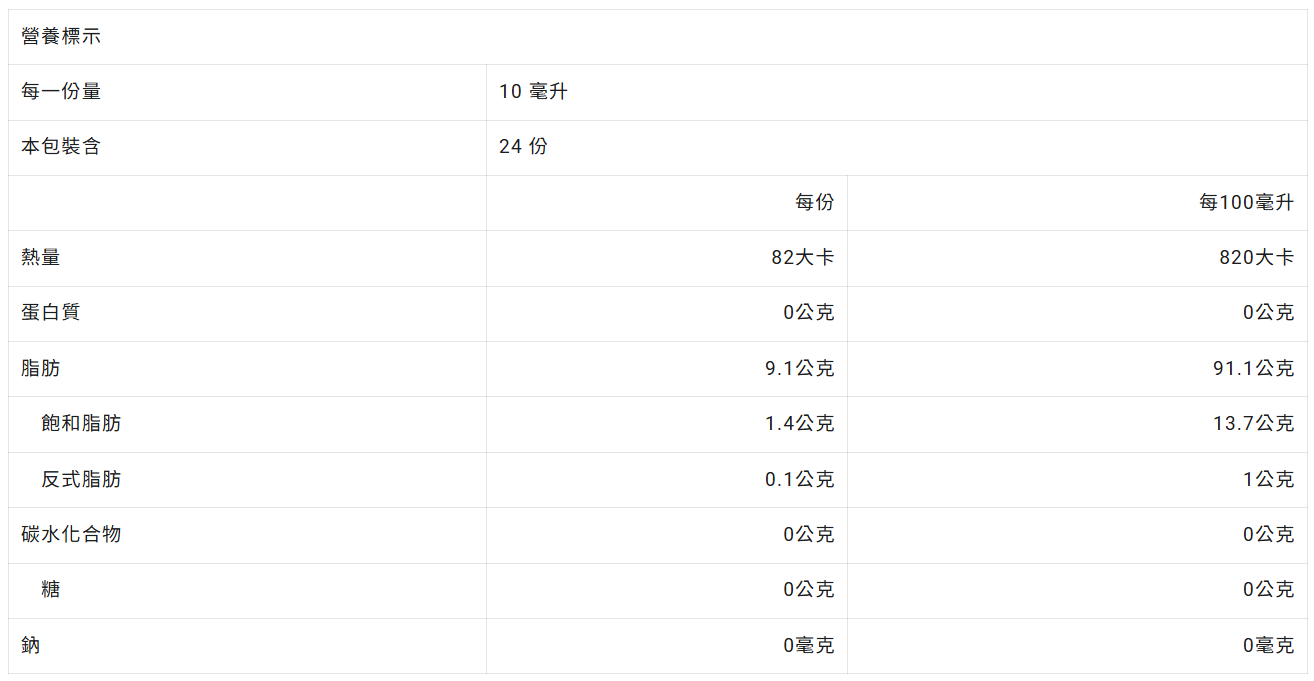This screenshot has height=681, width=1314.
Task: Select the 91.1公克 value
Action: pos(1253,369)
